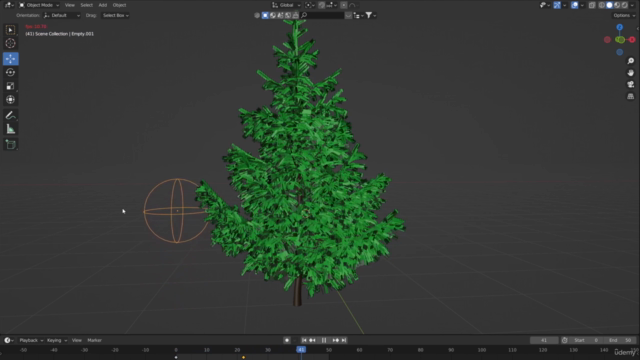The width and height of the screenshot is (640, 360).
Task: Open the overlays dropdown arrow
Action: pyautogui.click(x=582, y=5)
